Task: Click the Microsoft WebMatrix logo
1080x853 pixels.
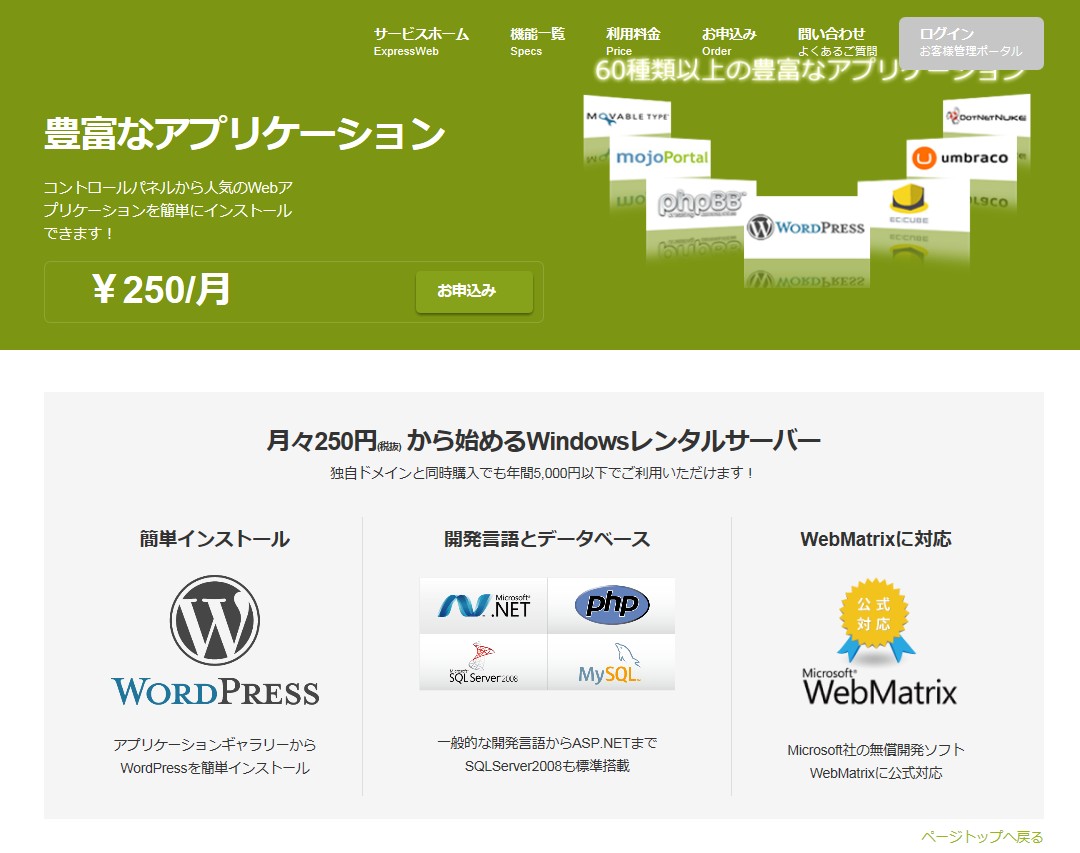Action: 880,687
